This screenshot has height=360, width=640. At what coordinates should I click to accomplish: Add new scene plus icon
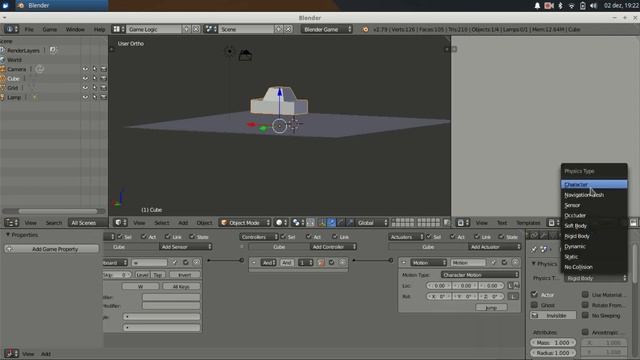tap(279, 29)
